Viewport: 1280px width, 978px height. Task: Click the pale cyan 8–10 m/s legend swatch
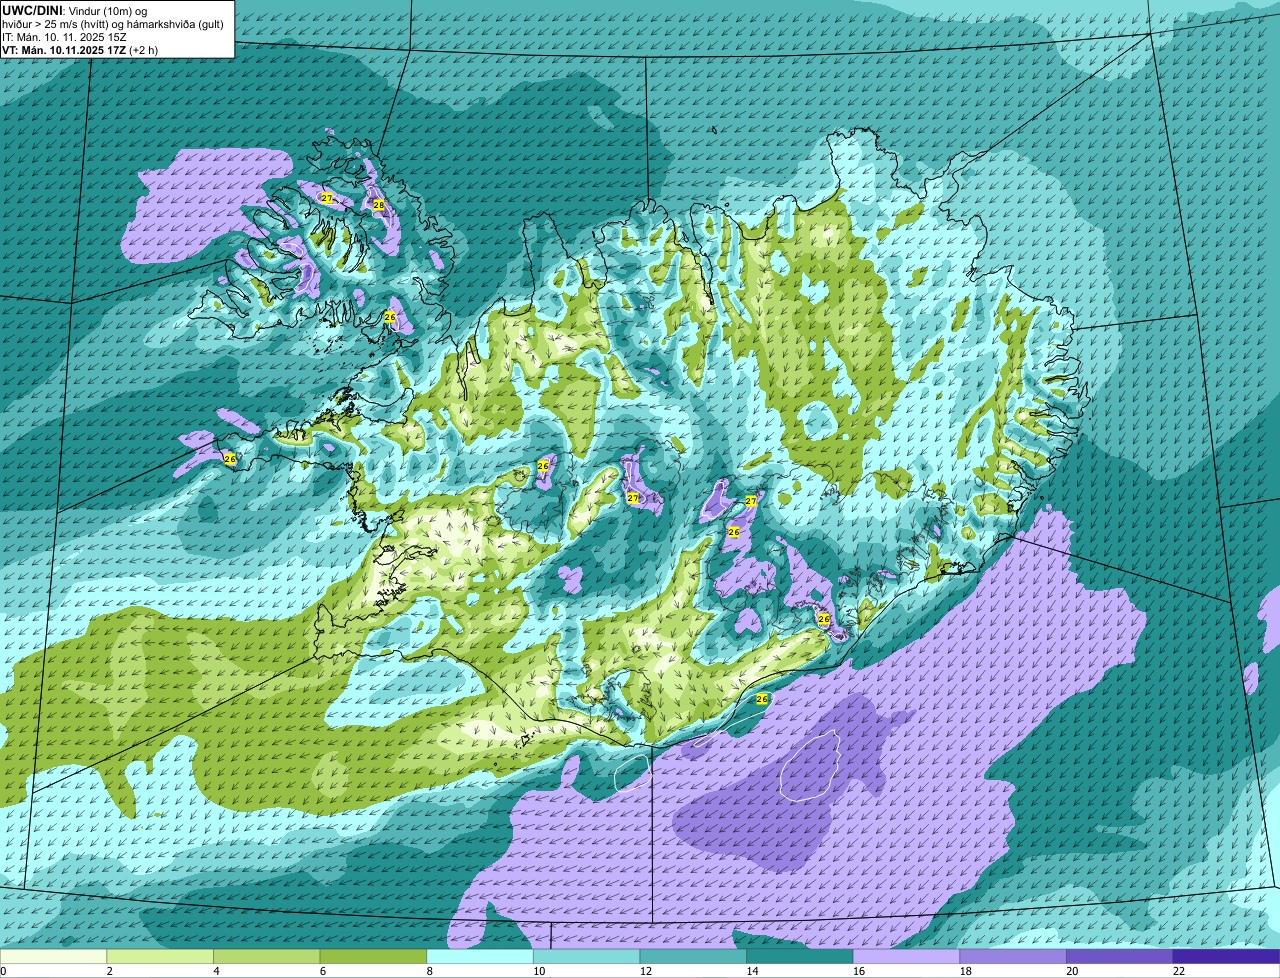(480, 956)
